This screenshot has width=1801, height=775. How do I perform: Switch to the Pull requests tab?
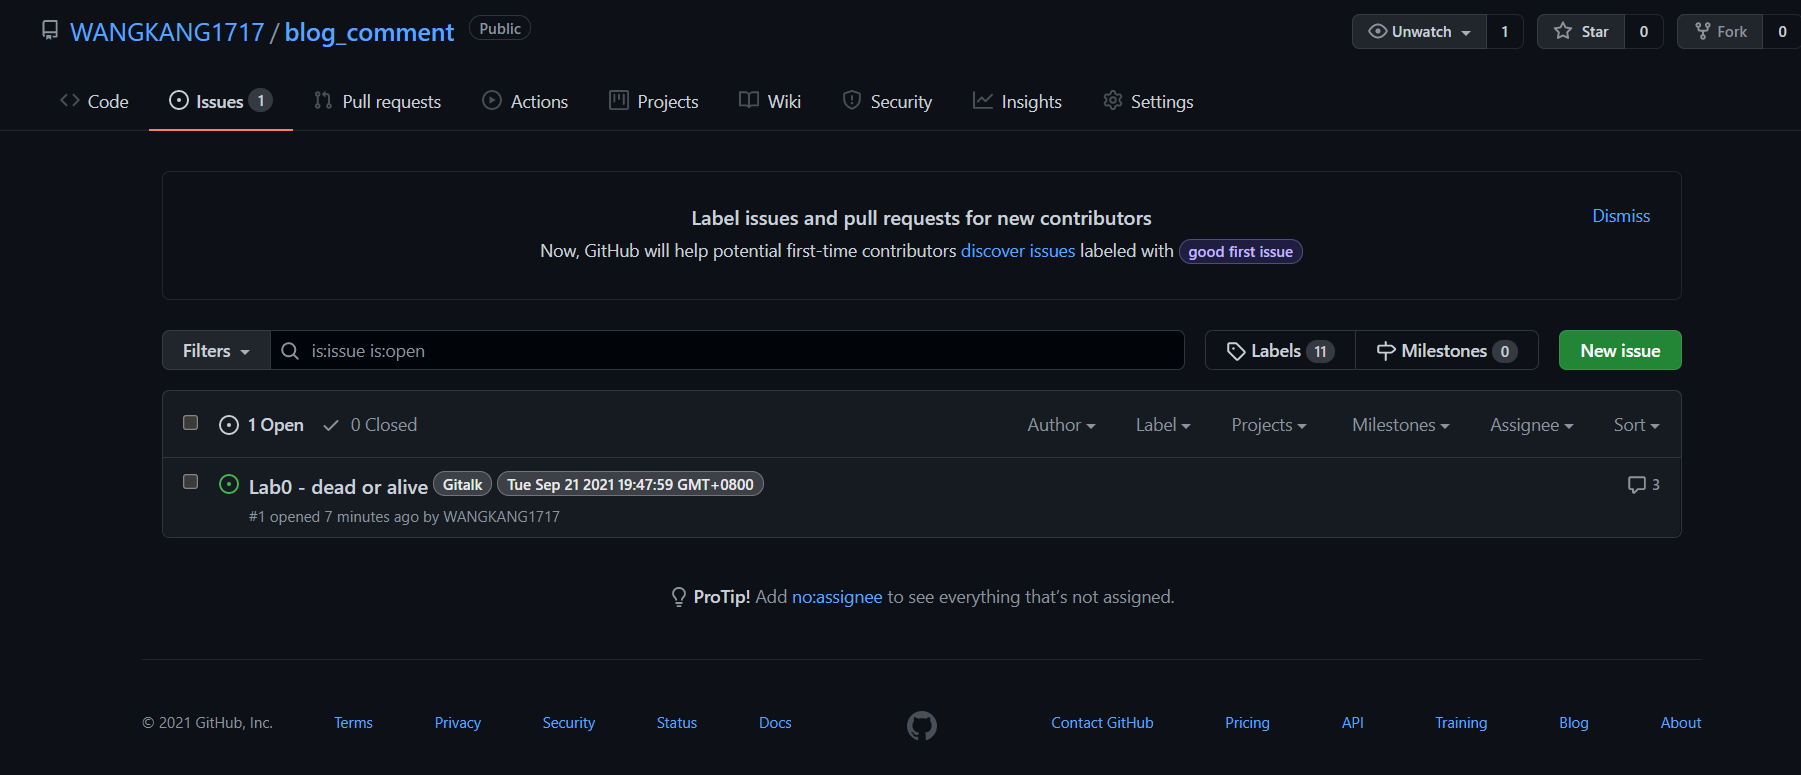click(x=377, y=101)
